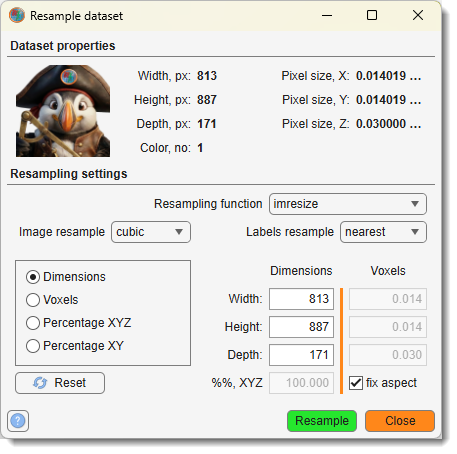Click the Width, px value 813
The width and height of the screenshot is (457, 454).
pos(207,76)
